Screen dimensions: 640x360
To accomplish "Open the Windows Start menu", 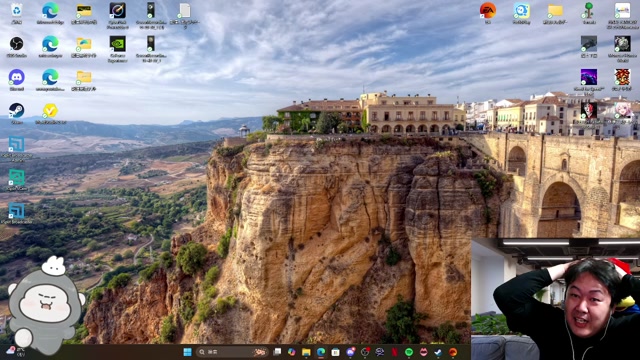I will pyautogui.click(x=187, y=352).
